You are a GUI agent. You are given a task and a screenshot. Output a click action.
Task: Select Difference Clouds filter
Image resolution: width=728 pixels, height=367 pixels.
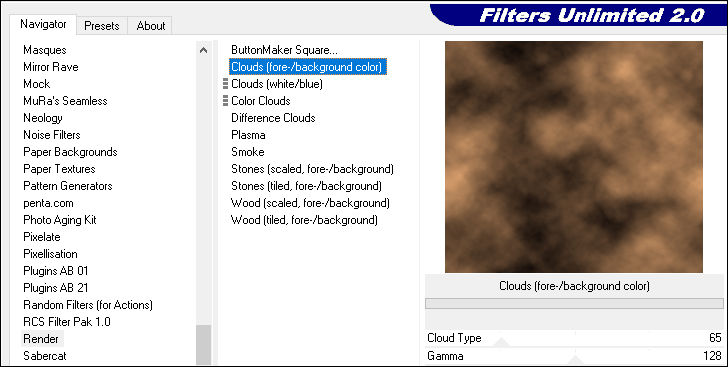(x=273, y=118)
